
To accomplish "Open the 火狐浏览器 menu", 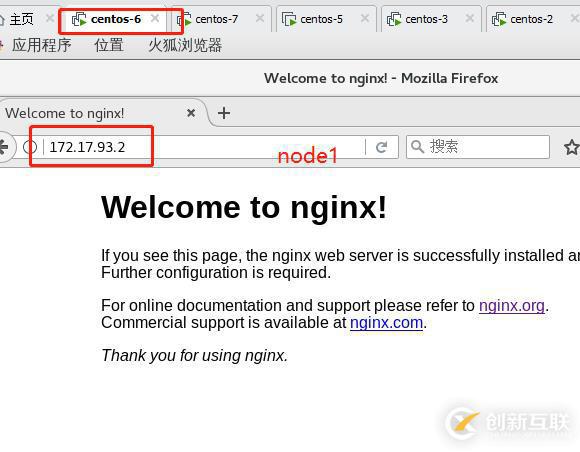I will click(185, 45).
